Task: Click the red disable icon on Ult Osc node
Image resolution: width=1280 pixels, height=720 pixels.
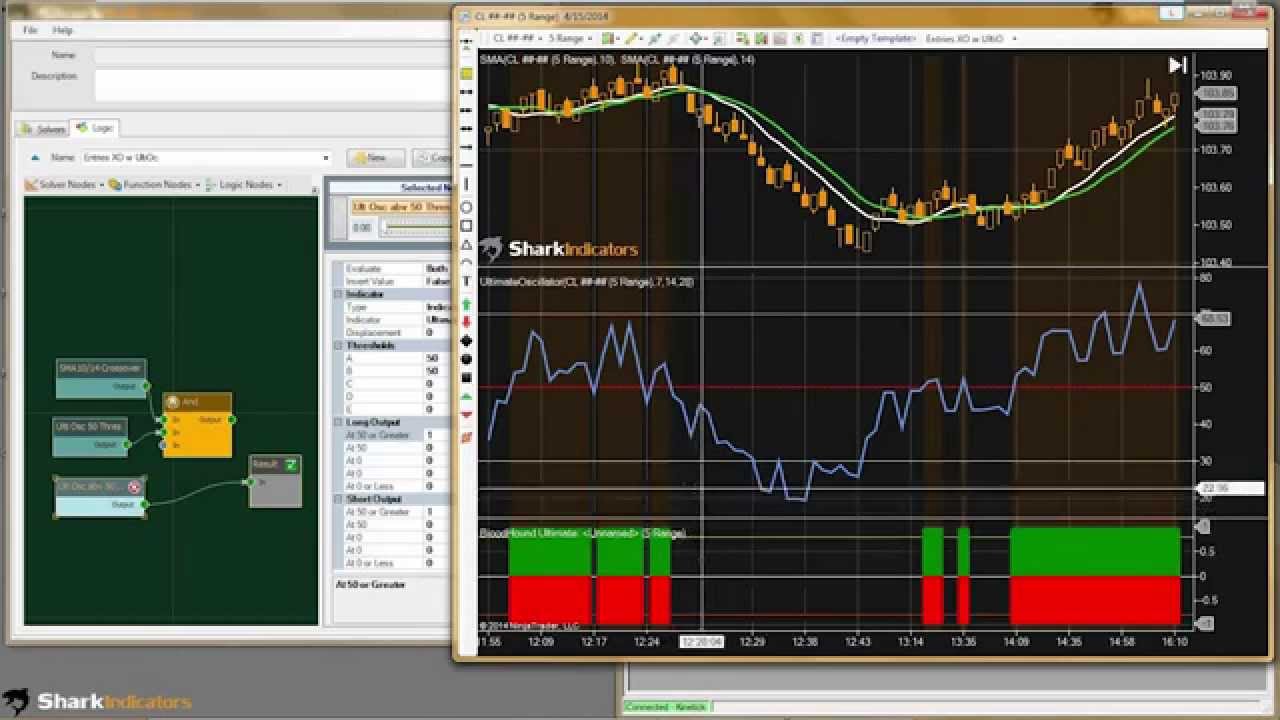Action: click(134, 487)
